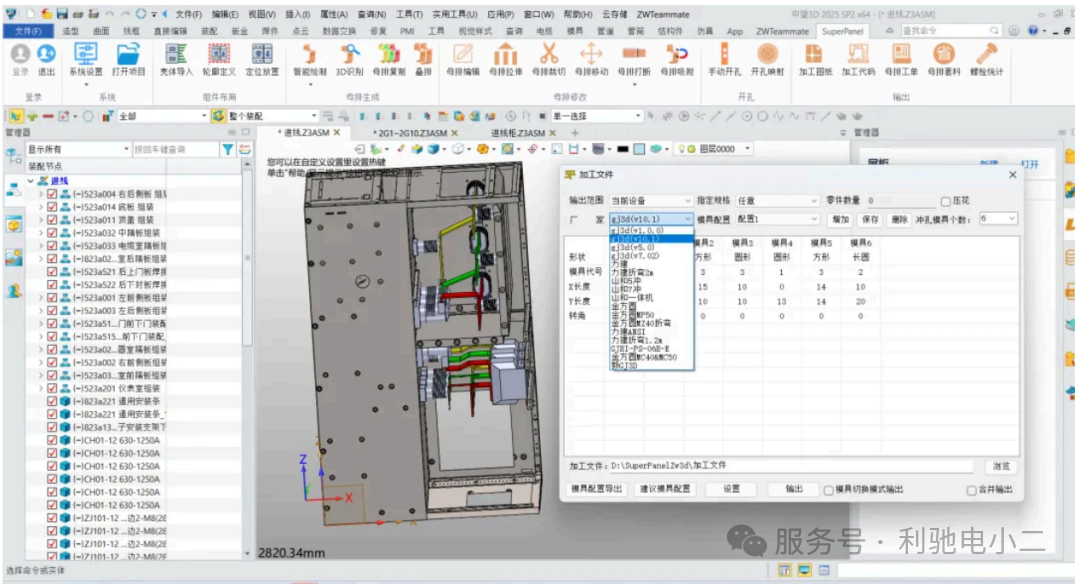Choose 山和一体机 in the 厂家 list
This screenshot has width=1080, height=584.
click(x=632, y=298)
